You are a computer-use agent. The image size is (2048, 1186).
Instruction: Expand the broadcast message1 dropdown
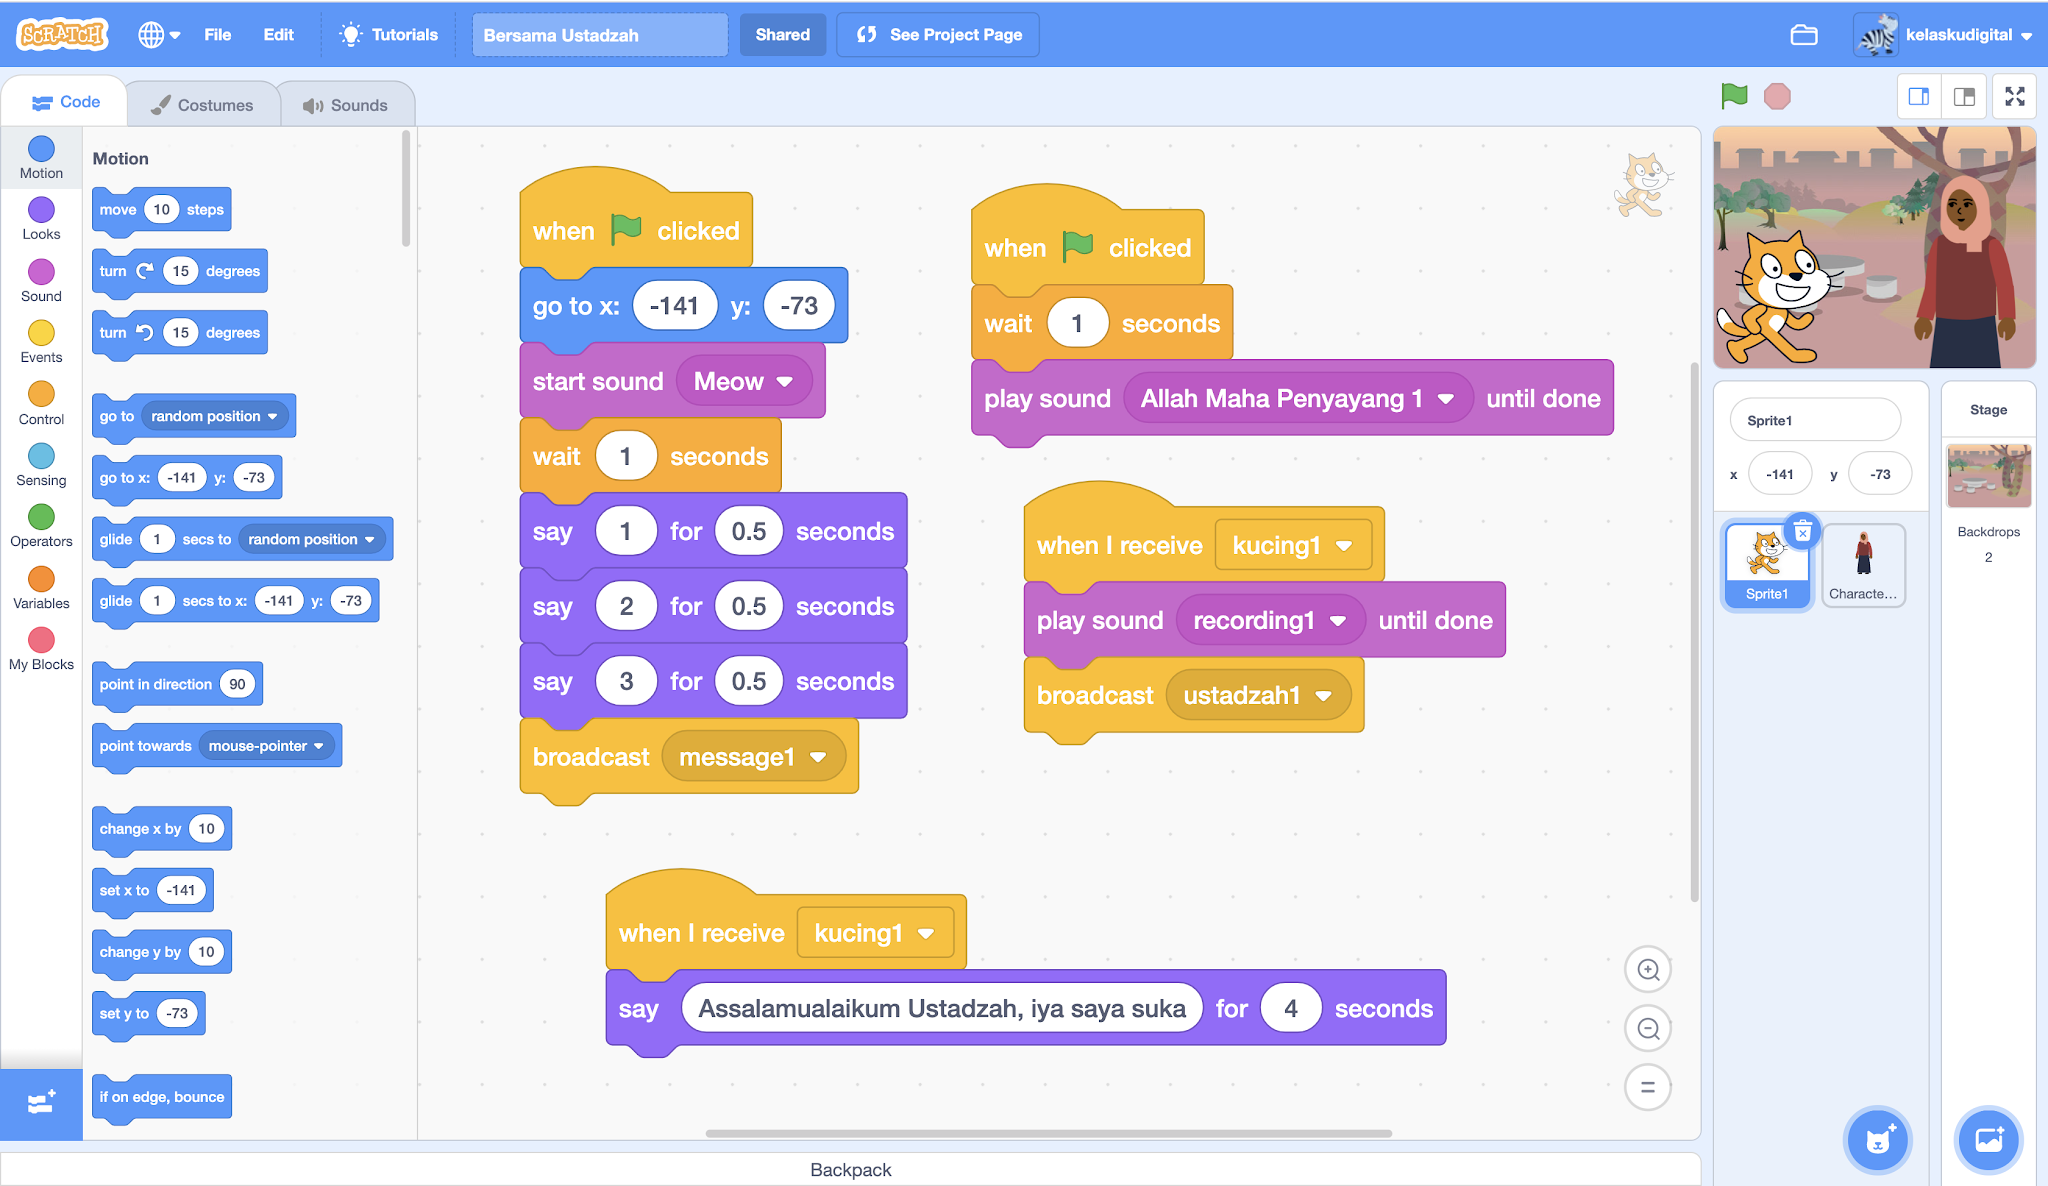(818, 758)
